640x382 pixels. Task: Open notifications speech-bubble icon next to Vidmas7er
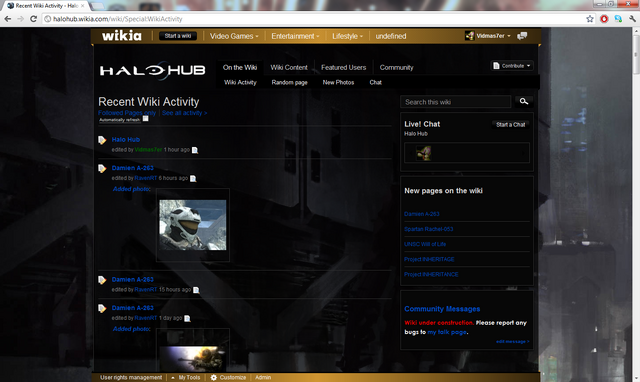[x=522, y=36]
